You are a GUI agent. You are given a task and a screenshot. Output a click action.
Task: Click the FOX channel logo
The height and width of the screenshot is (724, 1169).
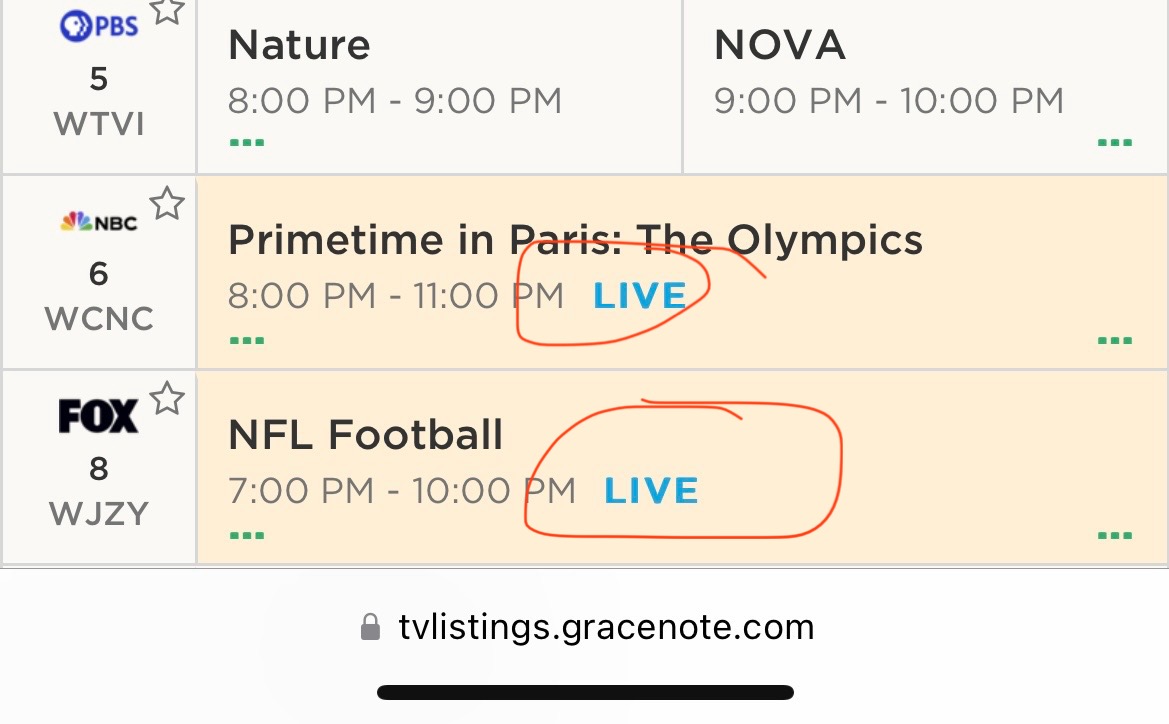coord(98,417)
